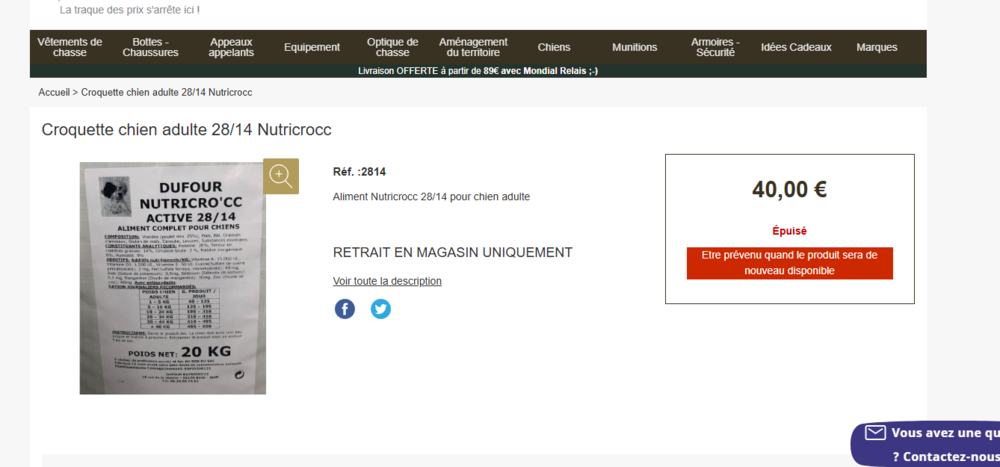The height and width of the screenshot is (467, 1000).
Task: Click Voir toute la description link
Action: [387, 281]
